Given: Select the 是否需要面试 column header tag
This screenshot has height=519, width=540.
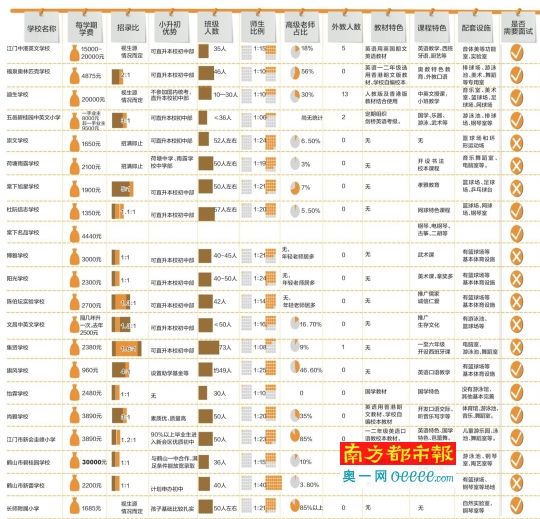Looking at the screenshot, I should click(x=518, y=28).
